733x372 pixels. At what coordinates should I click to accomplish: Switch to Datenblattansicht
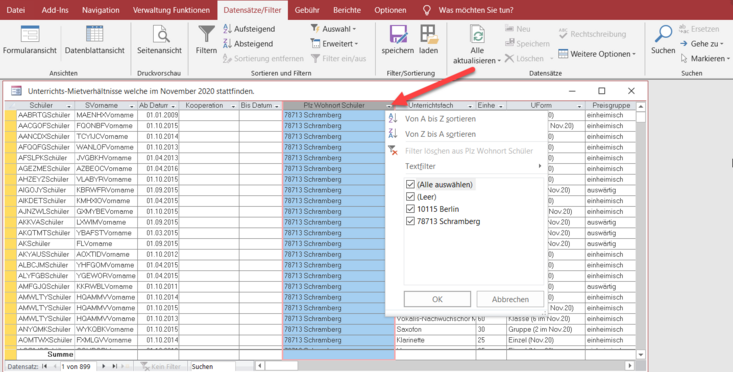coord(94,40)
